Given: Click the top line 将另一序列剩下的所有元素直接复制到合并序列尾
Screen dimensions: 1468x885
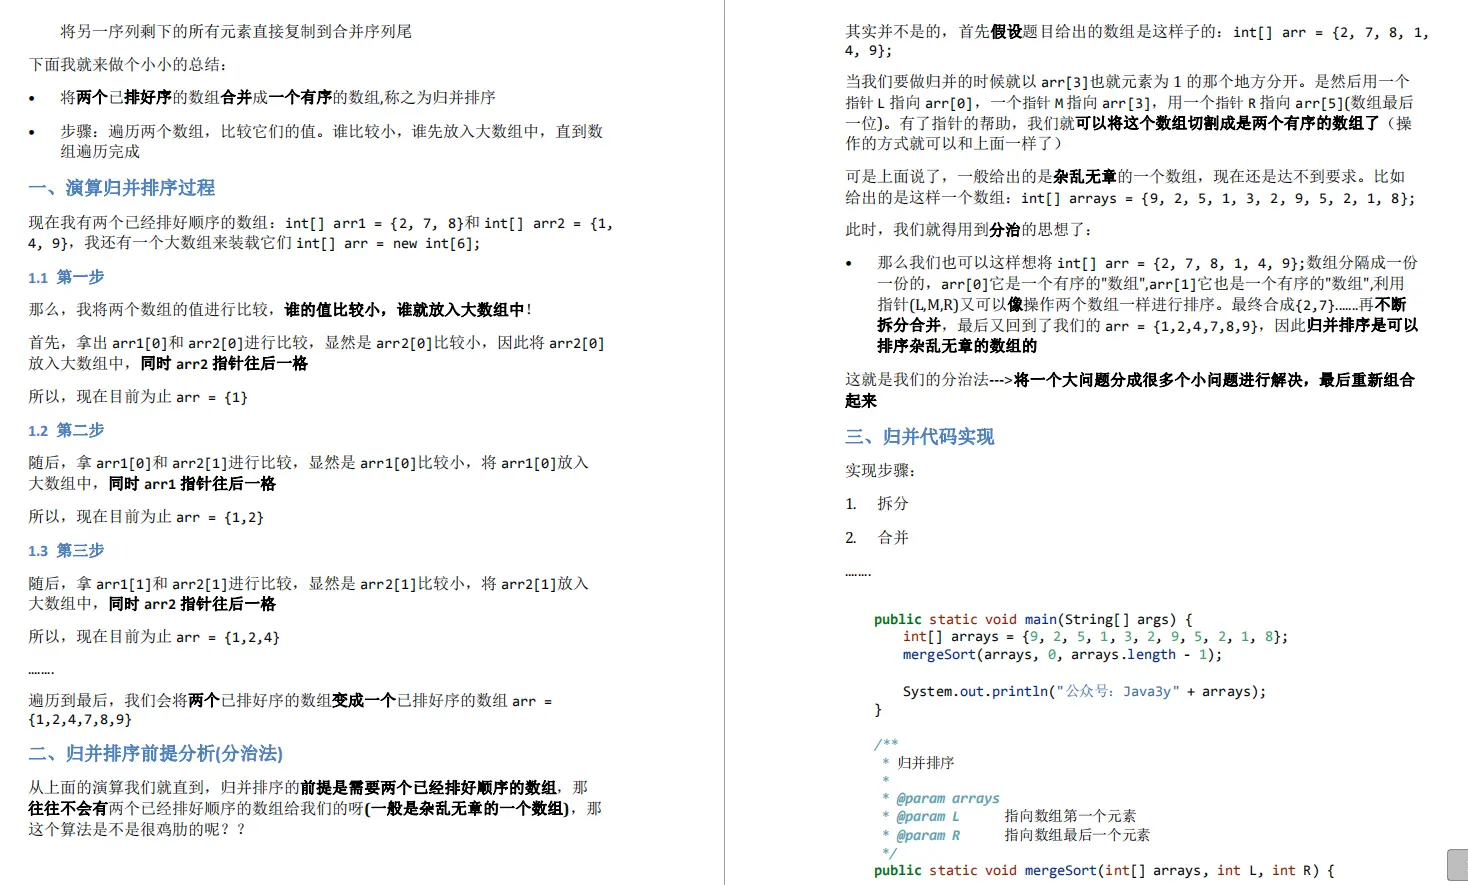Looking at the screenshot, I should pos(236,31).
